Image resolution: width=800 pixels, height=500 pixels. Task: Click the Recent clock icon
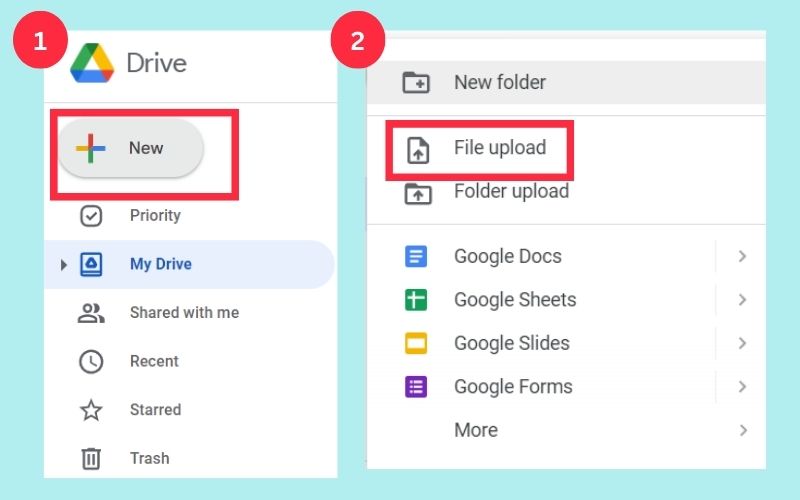(x=91, y=362)
